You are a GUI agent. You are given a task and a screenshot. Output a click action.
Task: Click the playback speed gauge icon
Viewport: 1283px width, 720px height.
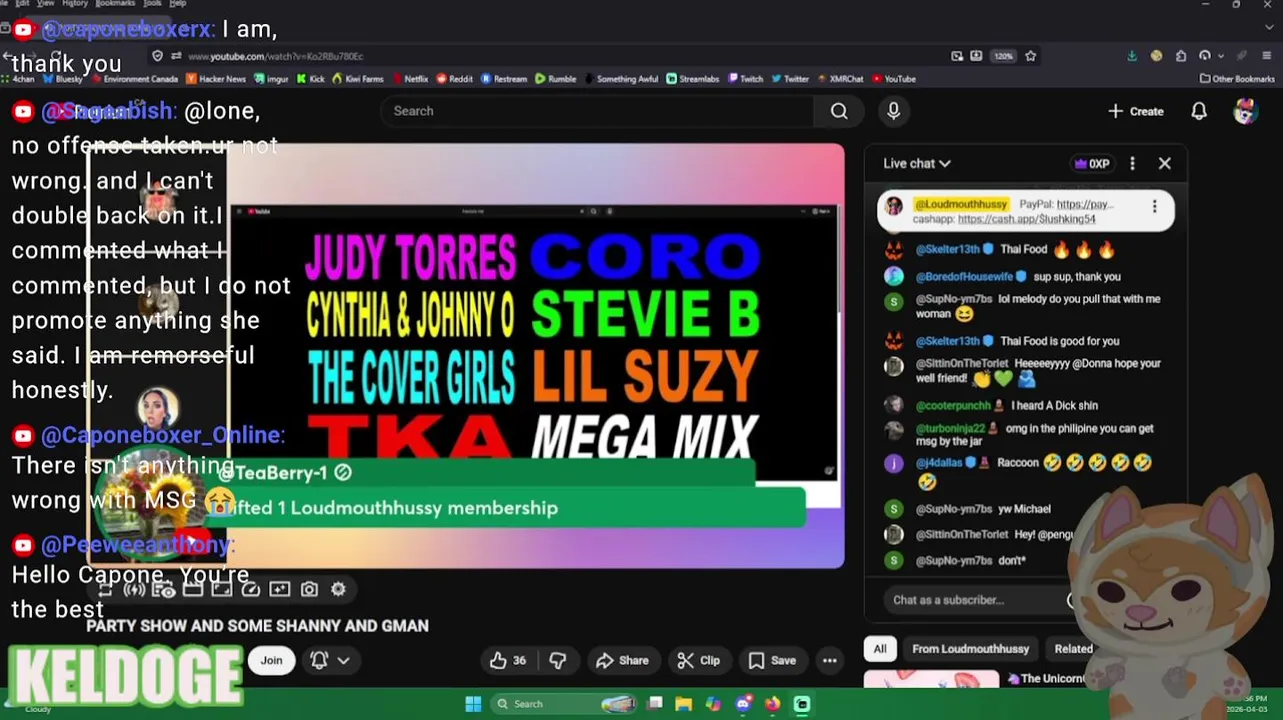pyautogui.click(x=251, y=590)
